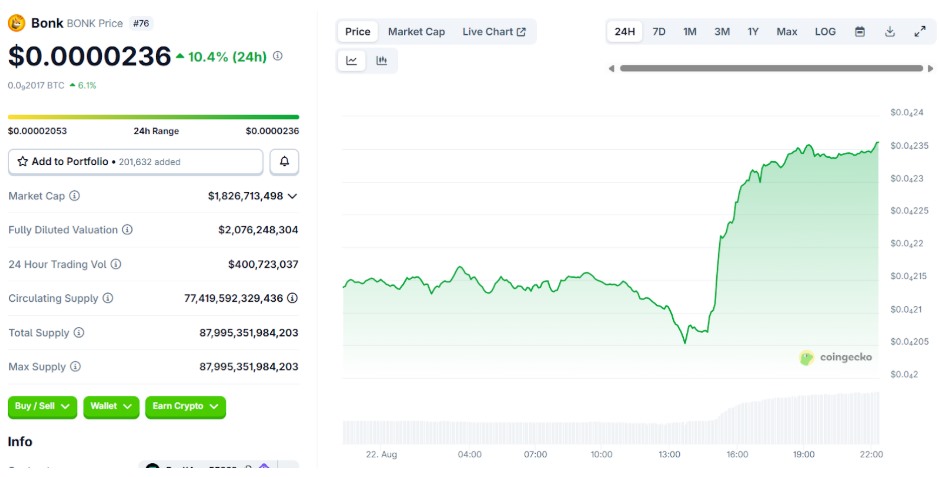Click the green price line at 16:00

(x=737, y=201)
